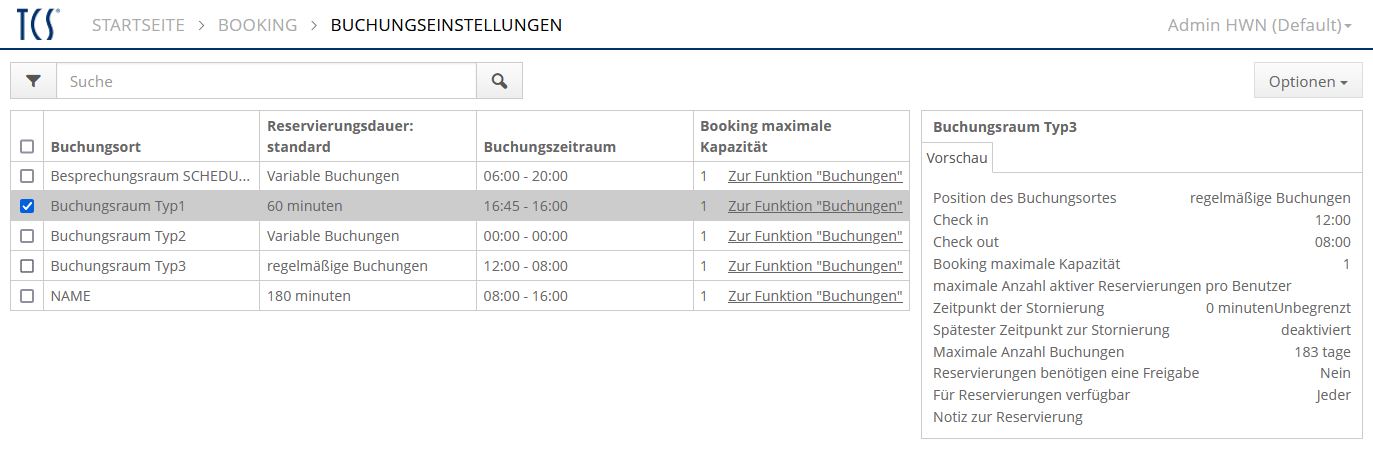Image resolution: width=1373 pixels, height=449 pixels.
Task: Click the TCS logo icon
Action: point(38,24)
